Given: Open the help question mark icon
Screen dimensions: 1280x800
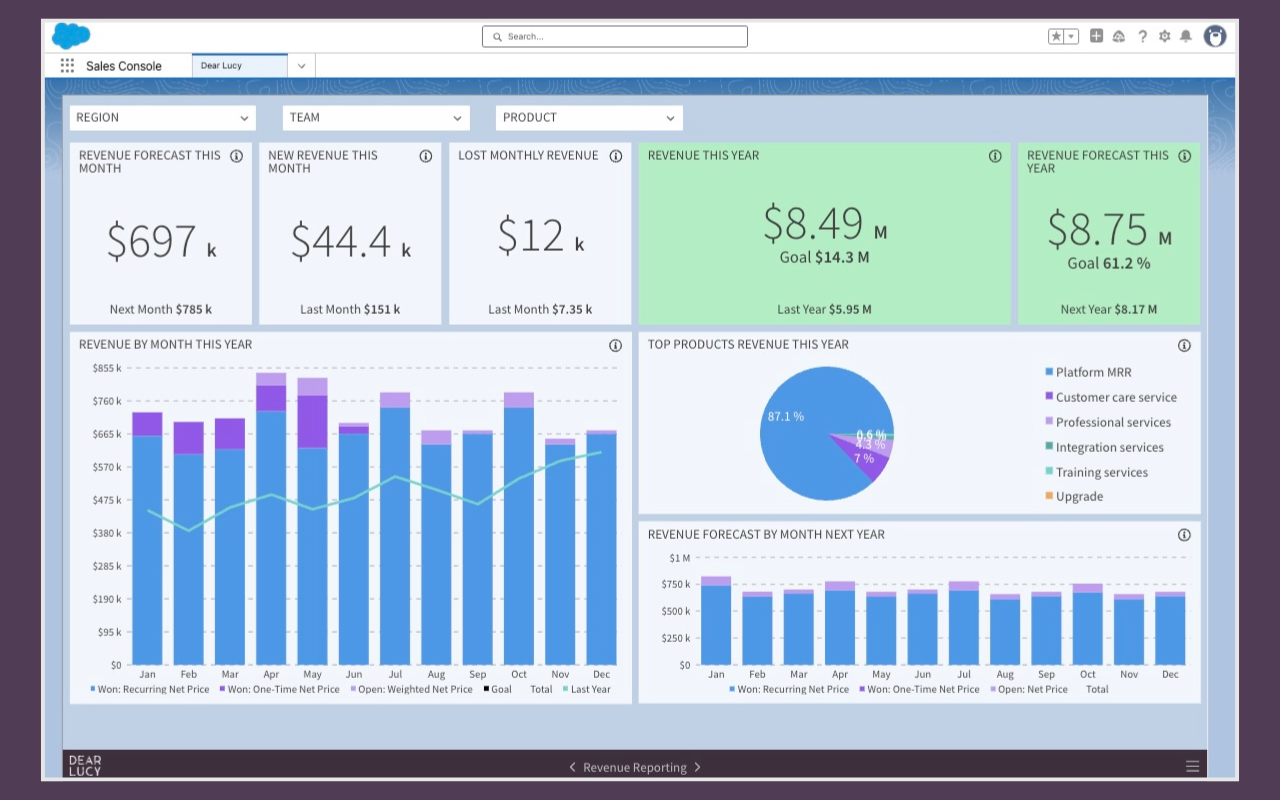Looking at the screenshot, I should 1142,36.
